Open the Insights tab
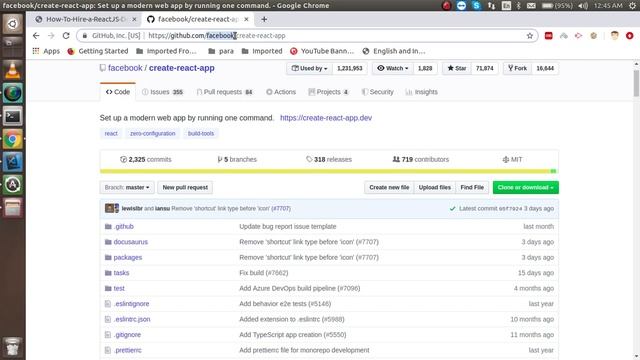Image resolution: width=640 pixels, height=360 pixels. point(422,92)
